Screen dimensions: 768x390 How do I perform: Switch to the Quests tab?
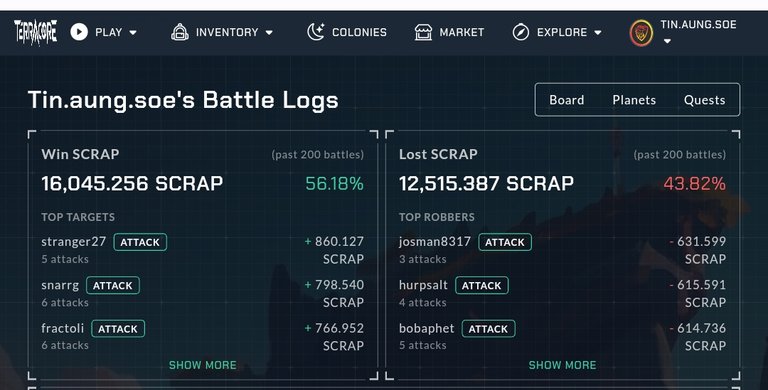point(704,100)
